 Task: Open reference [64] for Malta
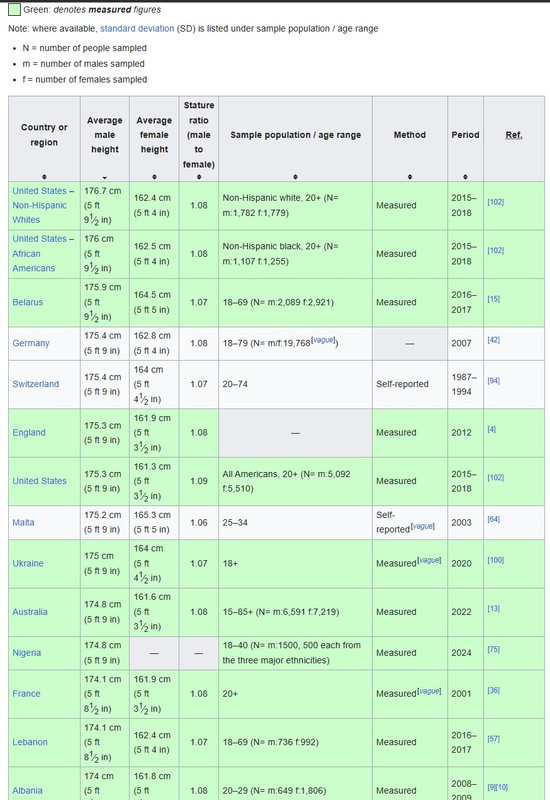click(x=493, y=519)
